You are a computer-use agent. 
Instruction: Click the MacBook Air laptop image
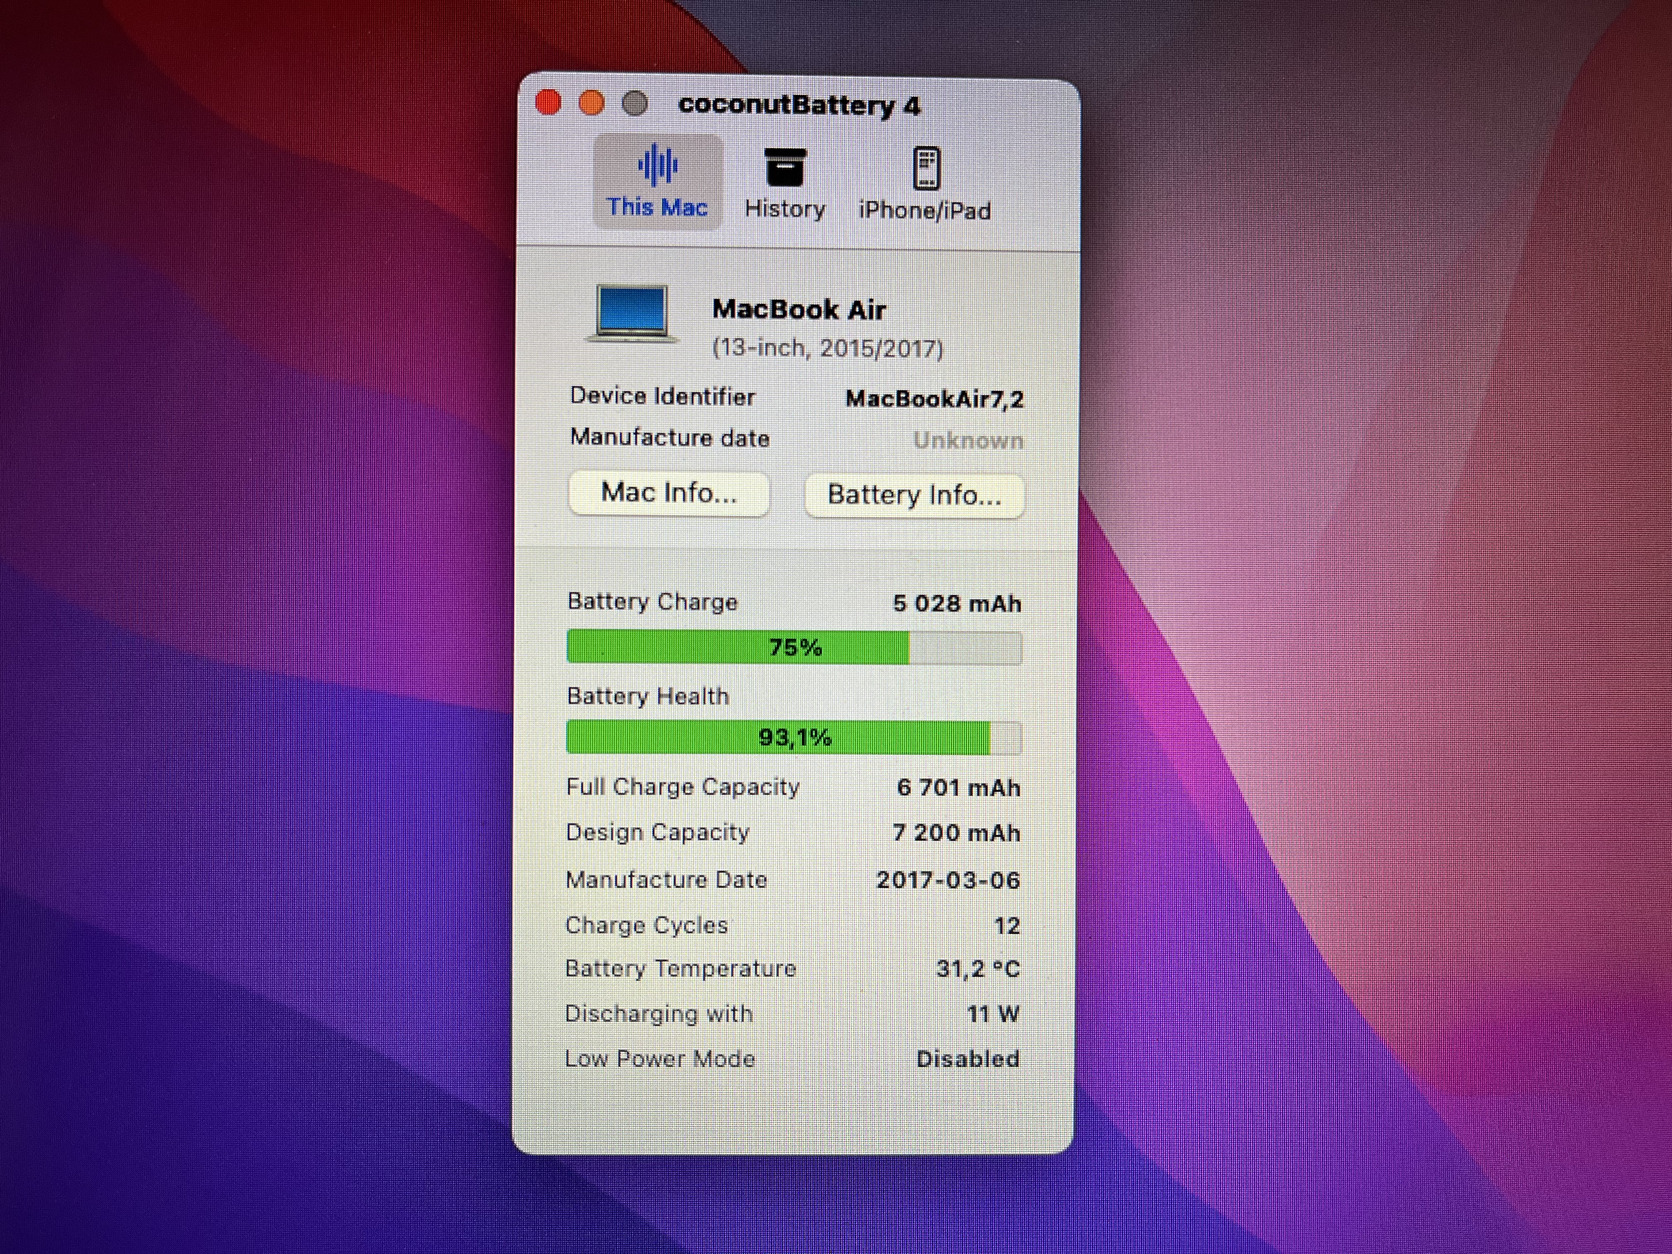pos(630,314)
